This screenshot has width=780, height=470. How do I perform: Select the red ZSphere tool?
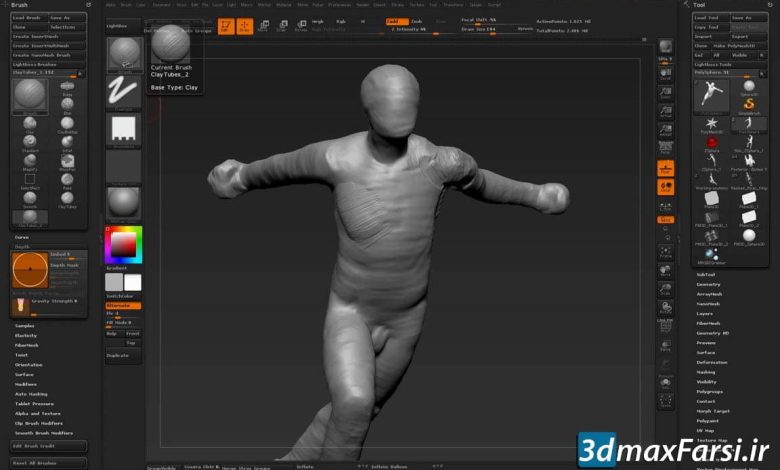coord(712,143)
